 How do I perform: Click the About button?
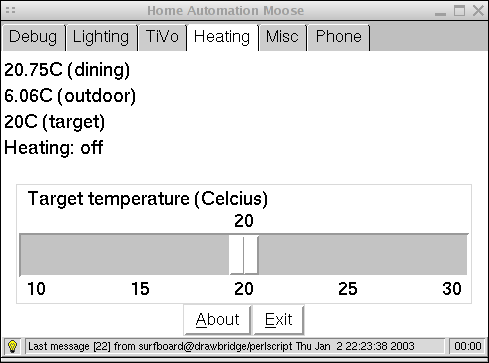[x=217, y=320]
